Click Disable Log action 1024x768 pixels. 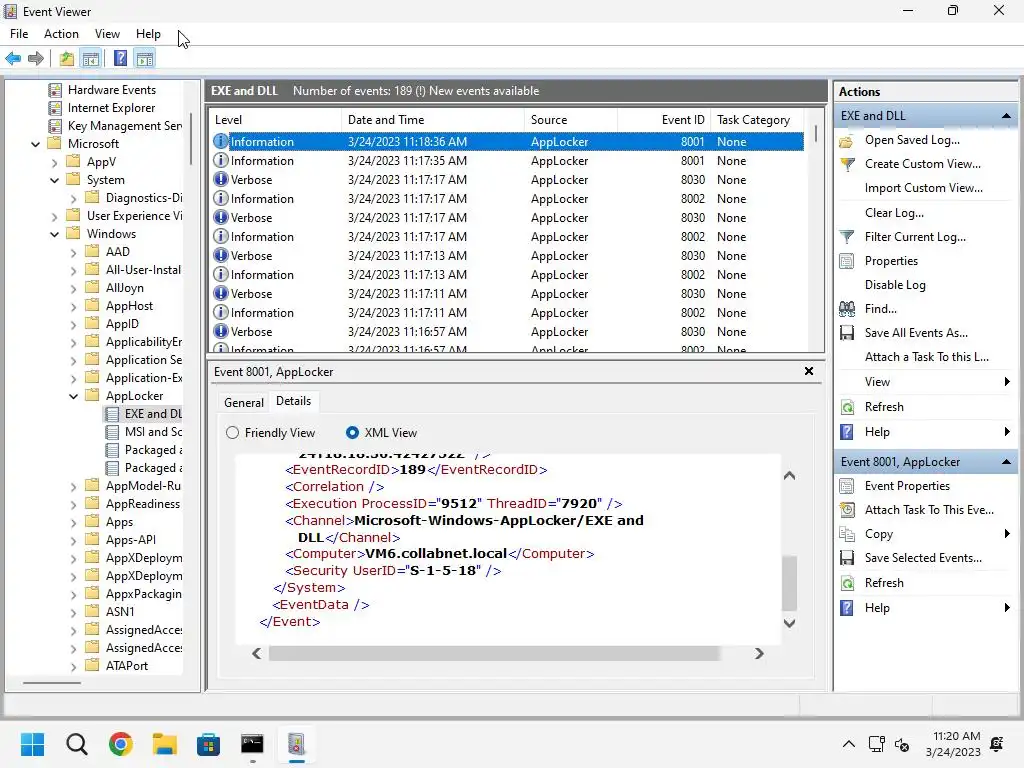pos(895,285)
